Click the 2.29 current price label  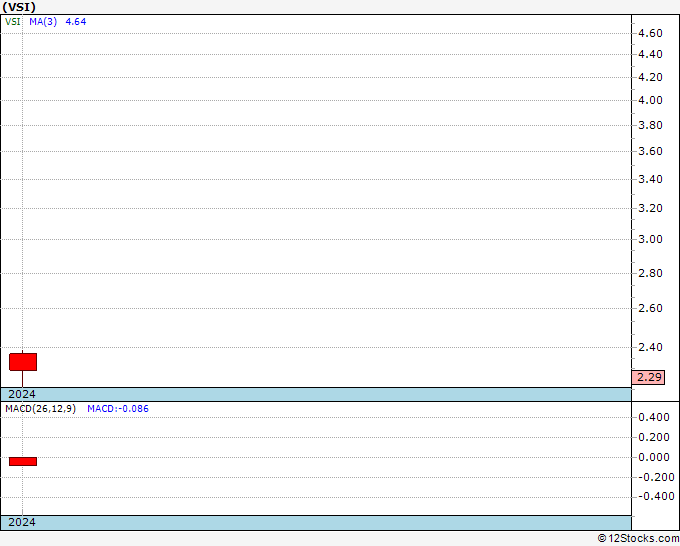point(648,377)
